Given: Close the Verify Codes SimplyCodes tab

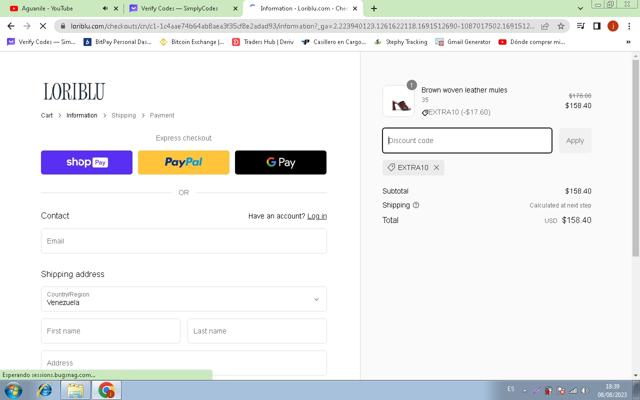Looking at the screenshot, I should pyautogui.click(x=236, y=8).
